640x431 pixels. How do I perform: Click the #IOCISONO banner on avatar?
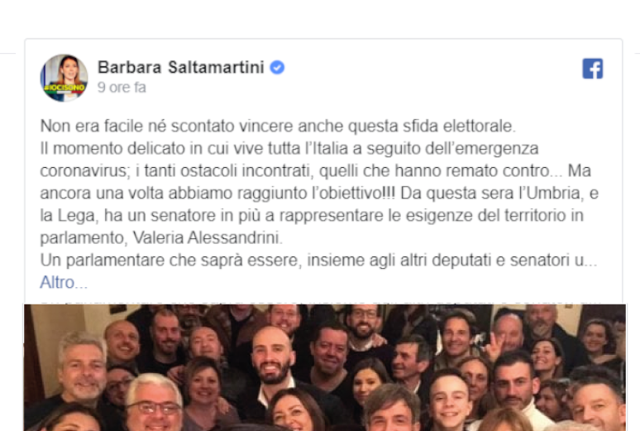click(64, 87)
